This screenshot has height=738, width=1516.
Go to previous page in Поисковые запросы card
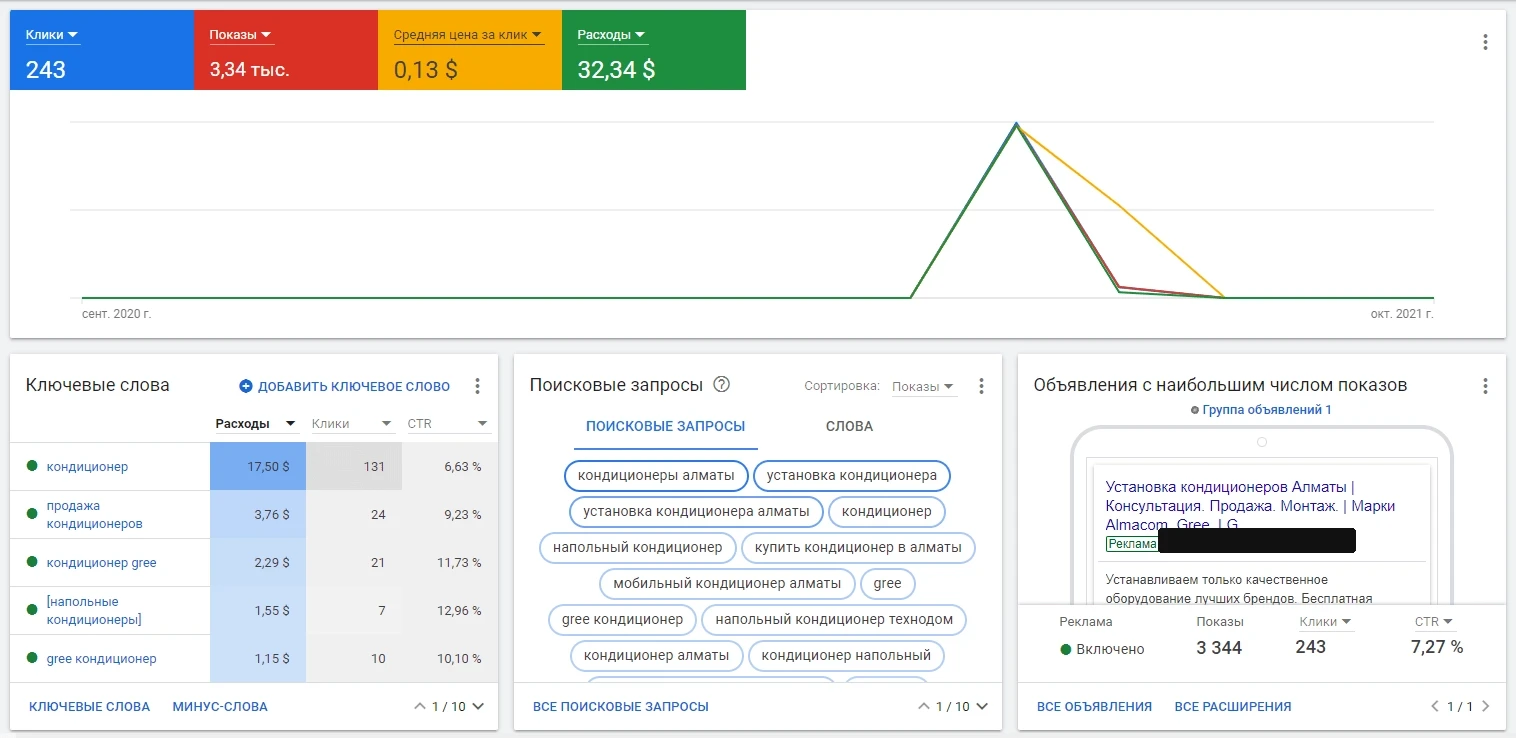(924, 706)
